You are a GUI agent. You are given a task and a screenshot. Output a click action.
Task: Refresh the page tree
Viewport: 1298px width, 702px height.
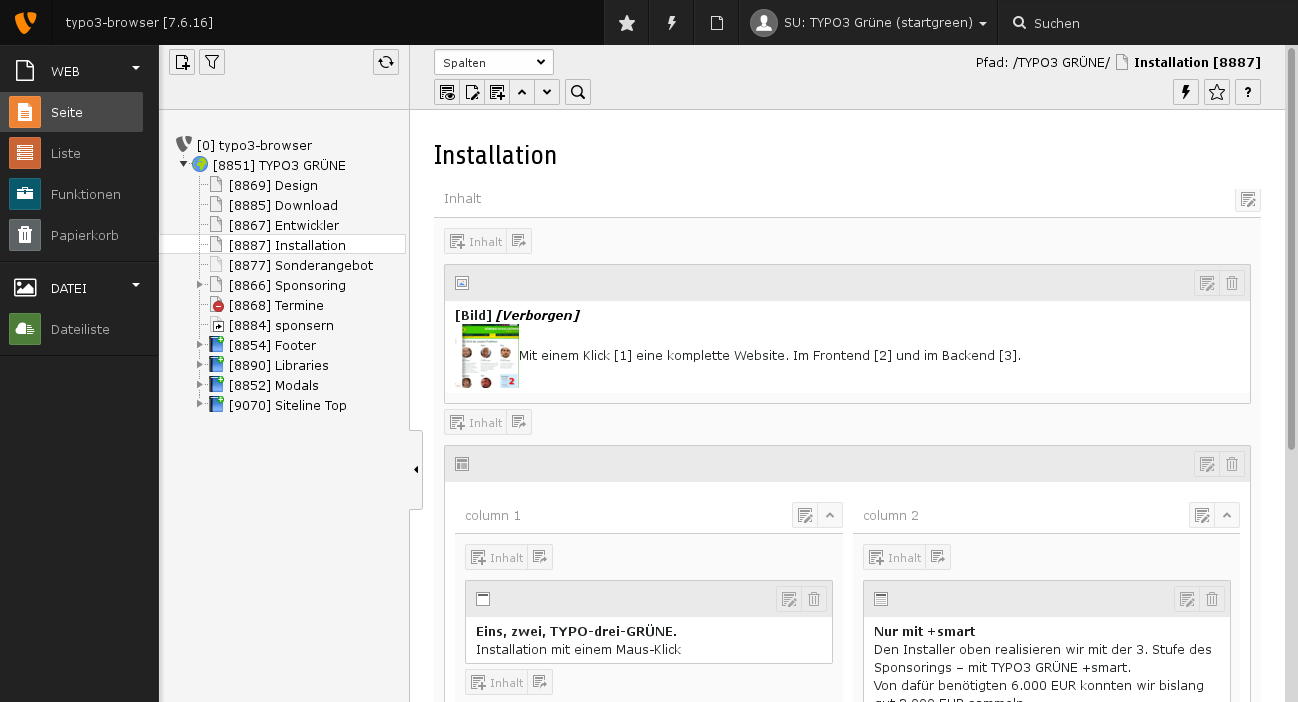pos(386,62)
